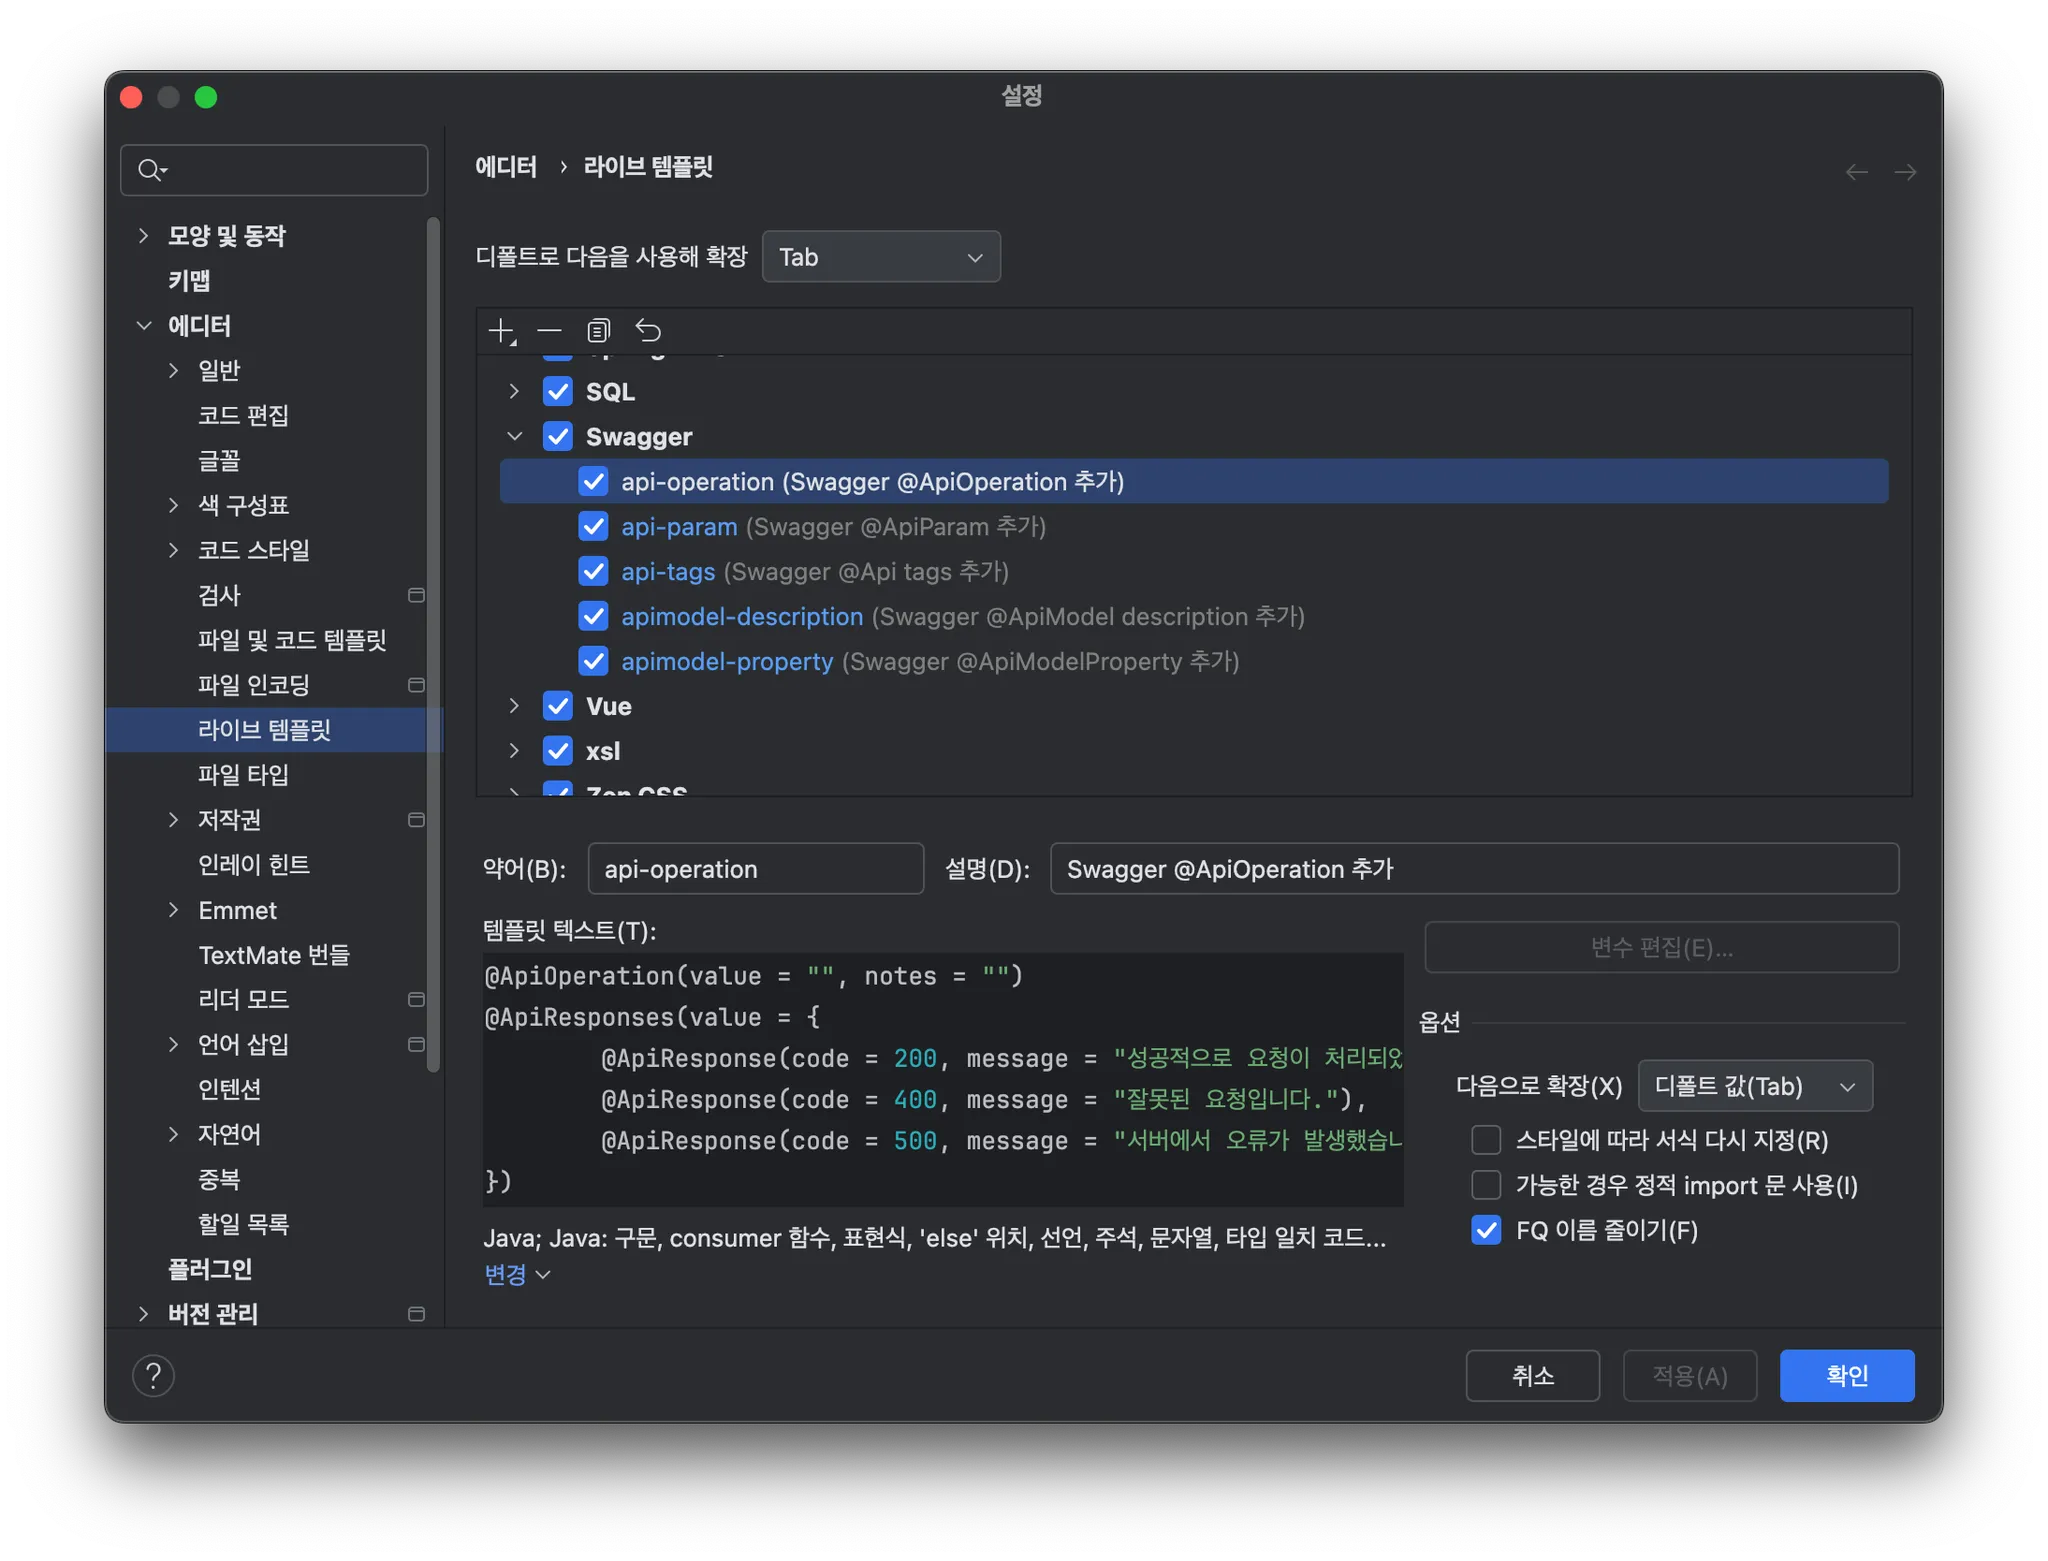Collapse the Swagger template group
The image size is (2048, 1561).
pyautogui.click(x=515, y=436)
